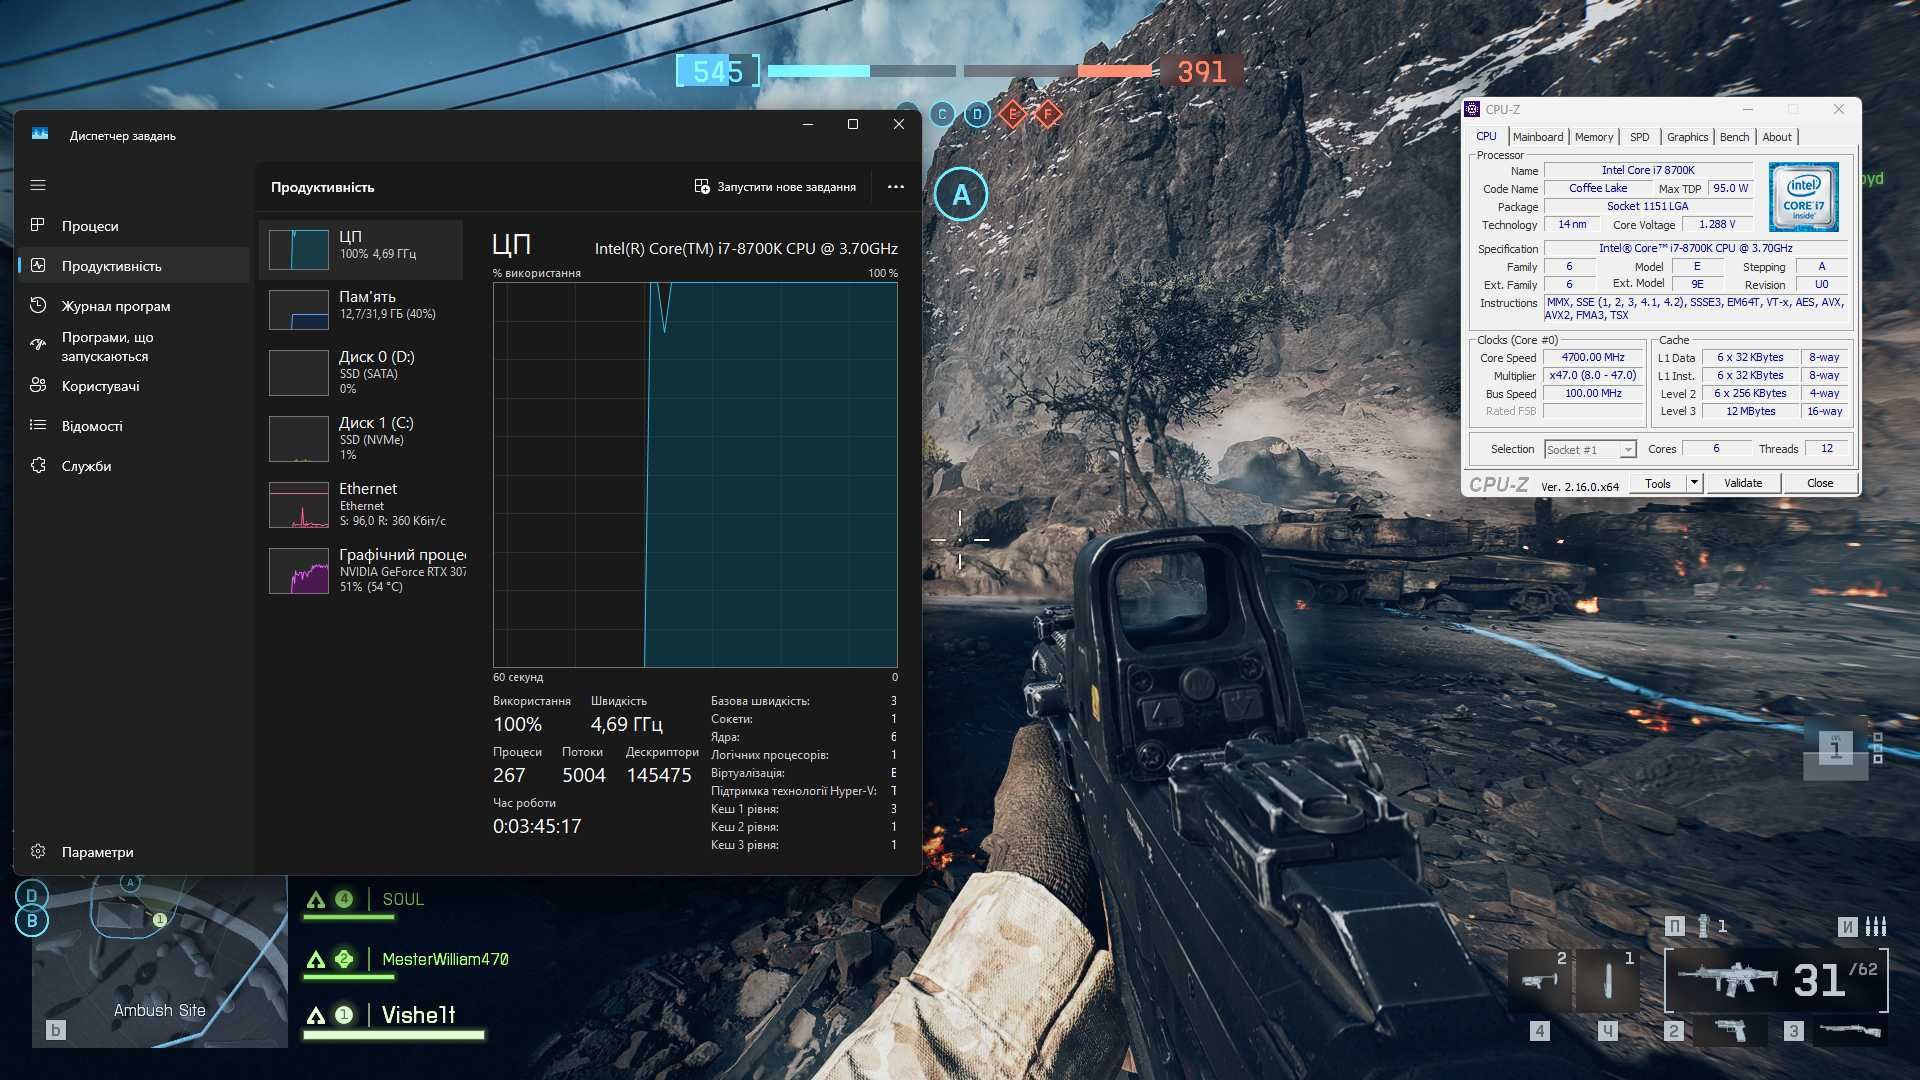The width and height of the screenshot is (1920, 1080).
Task: Click the friendly team score 545
Action: coord(718,72)
